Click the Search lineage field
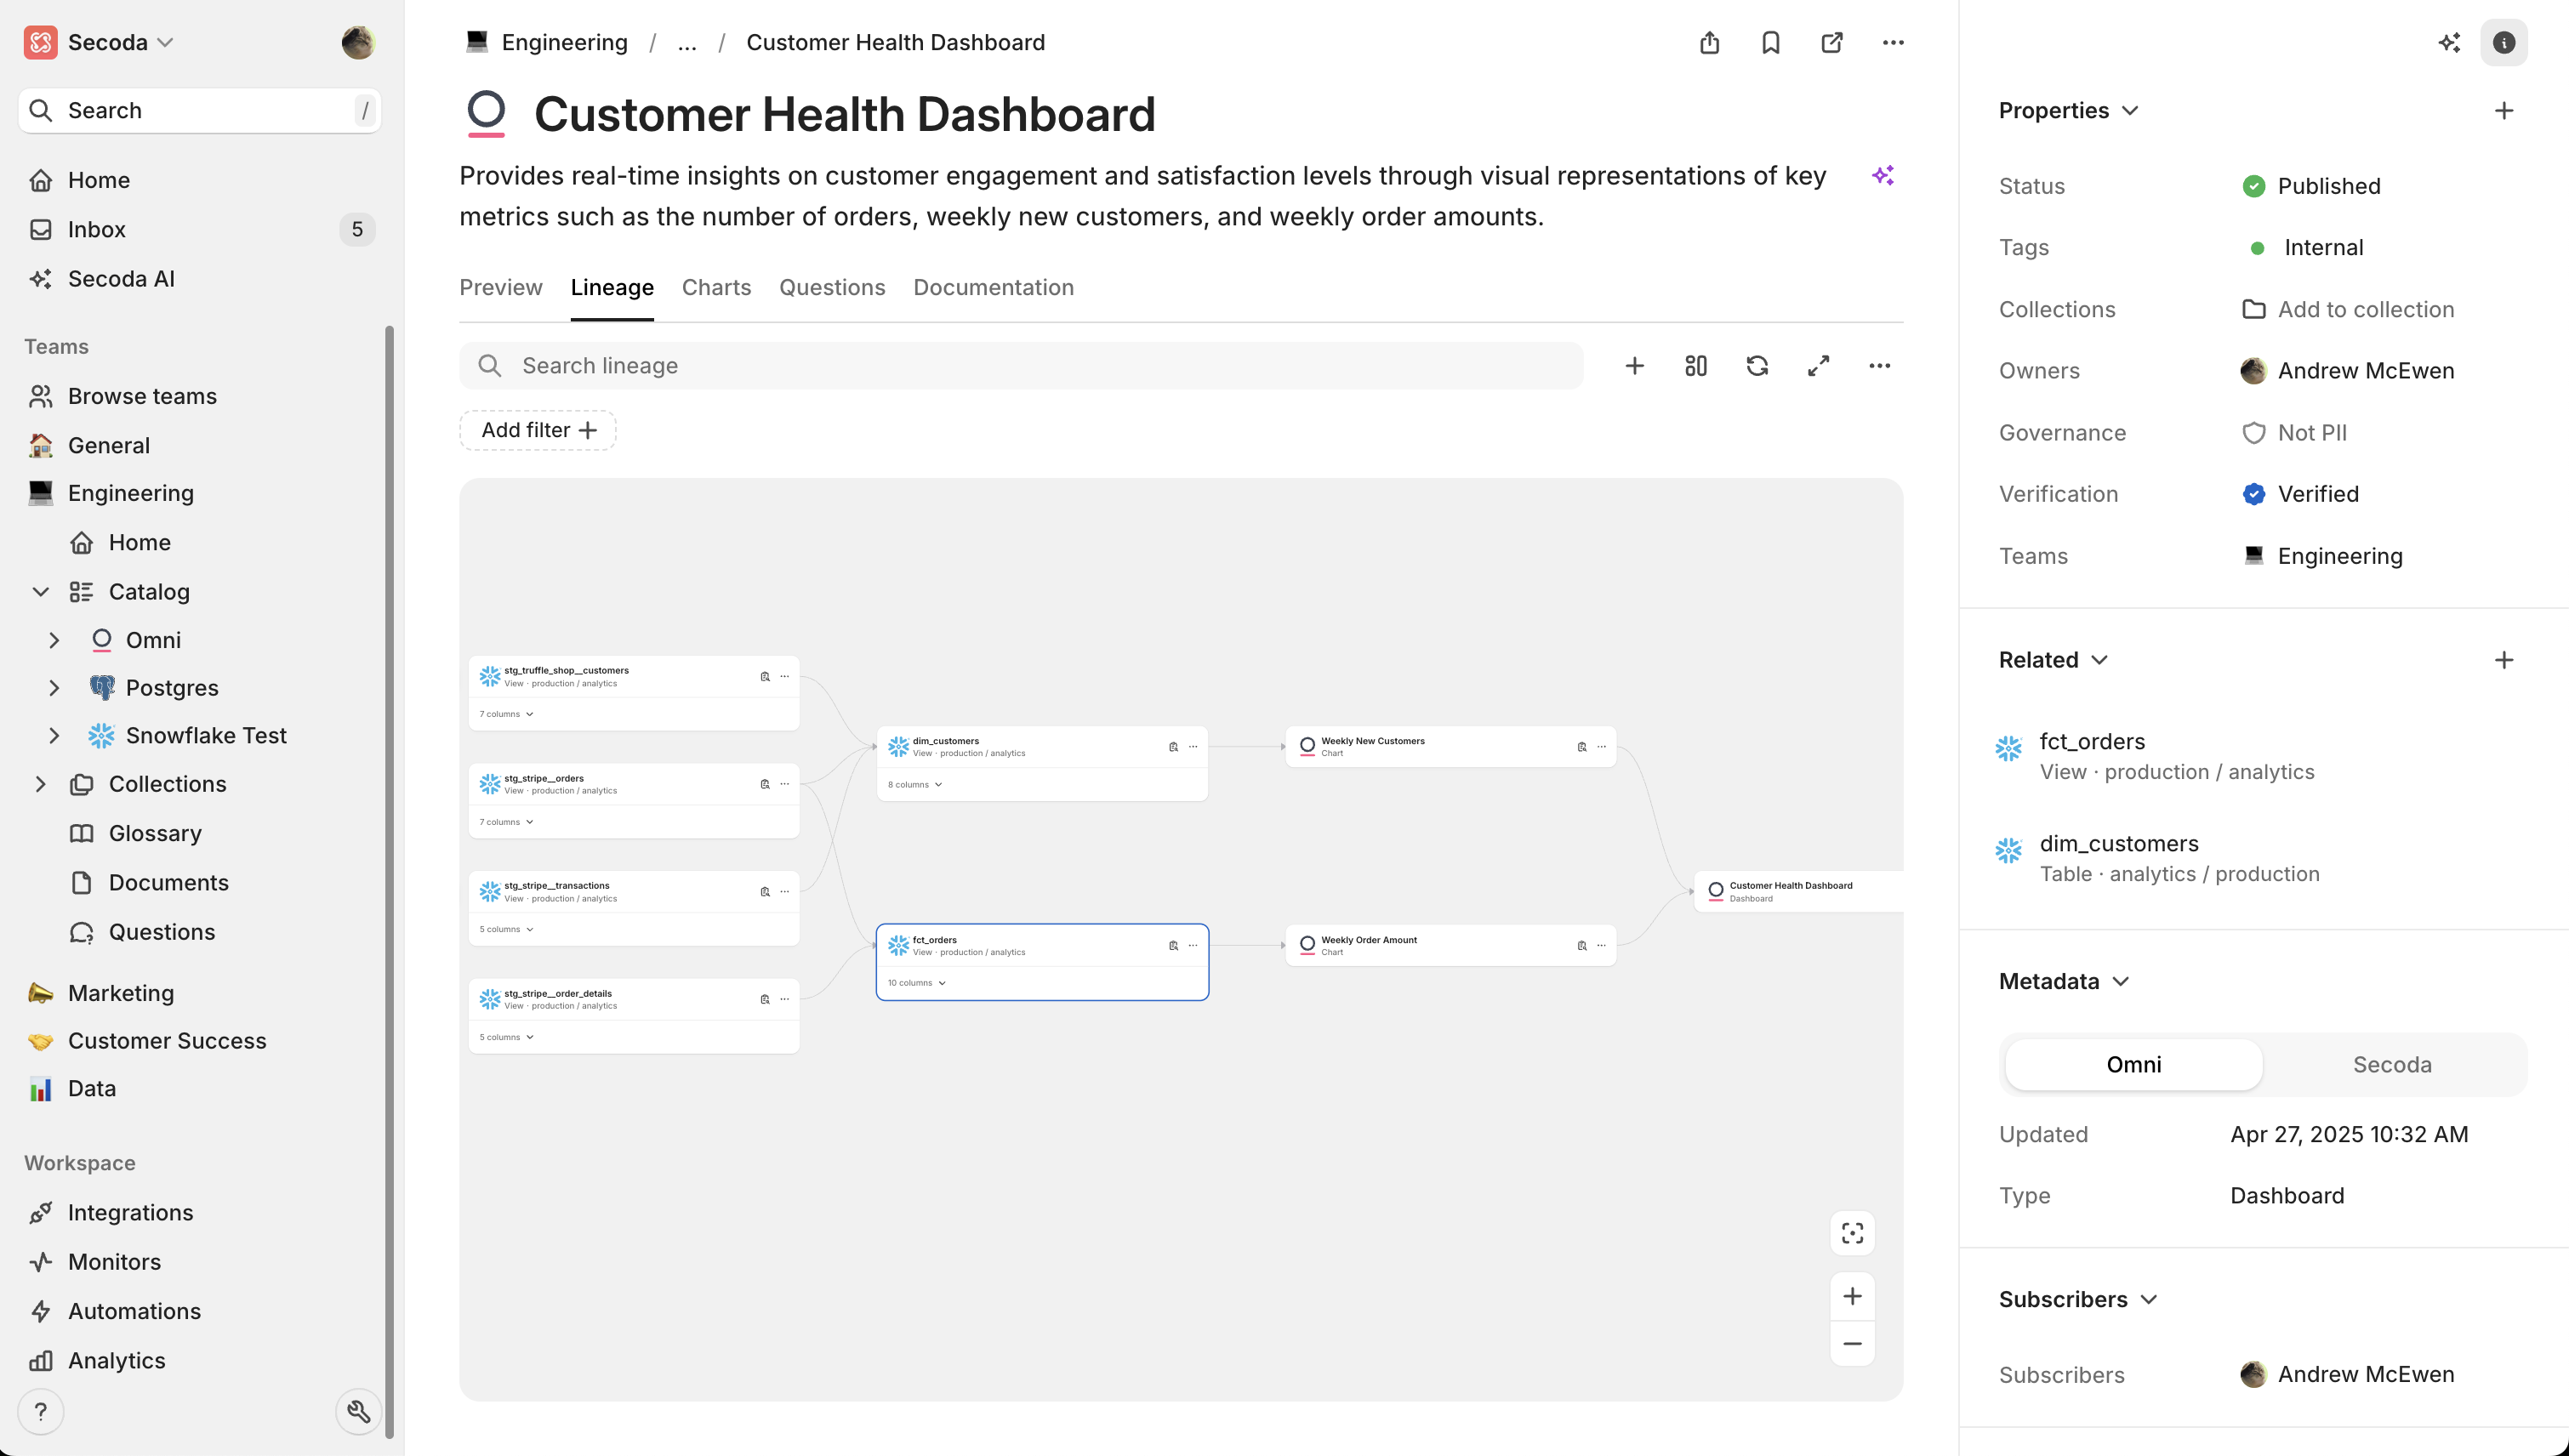Viewport: 2569px width, 1456px height. [1020, 366]
